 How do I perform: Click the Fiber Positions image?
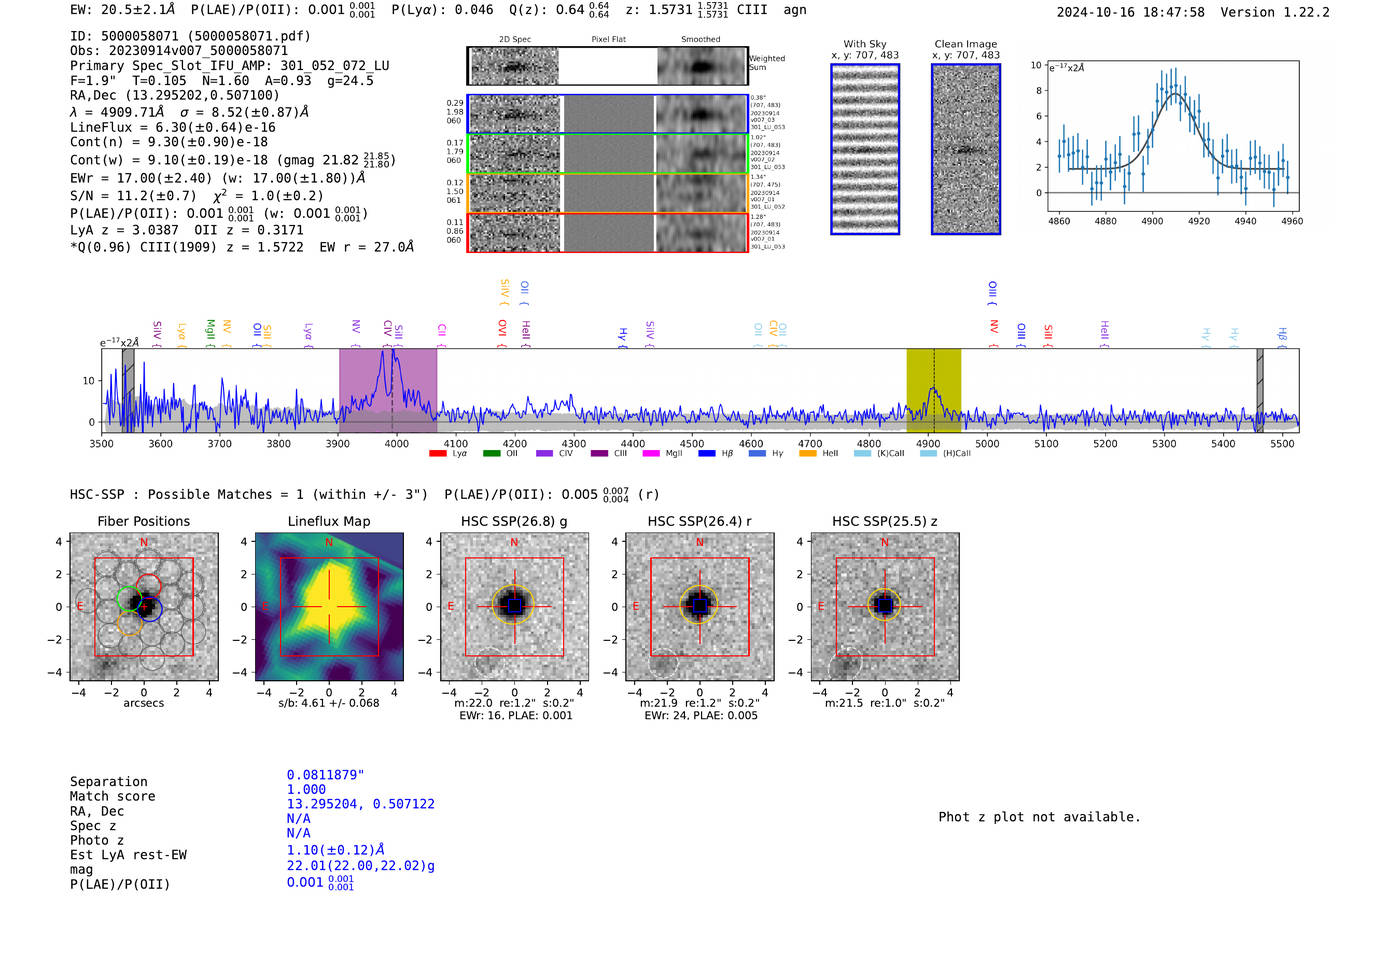tap(144, 607)
